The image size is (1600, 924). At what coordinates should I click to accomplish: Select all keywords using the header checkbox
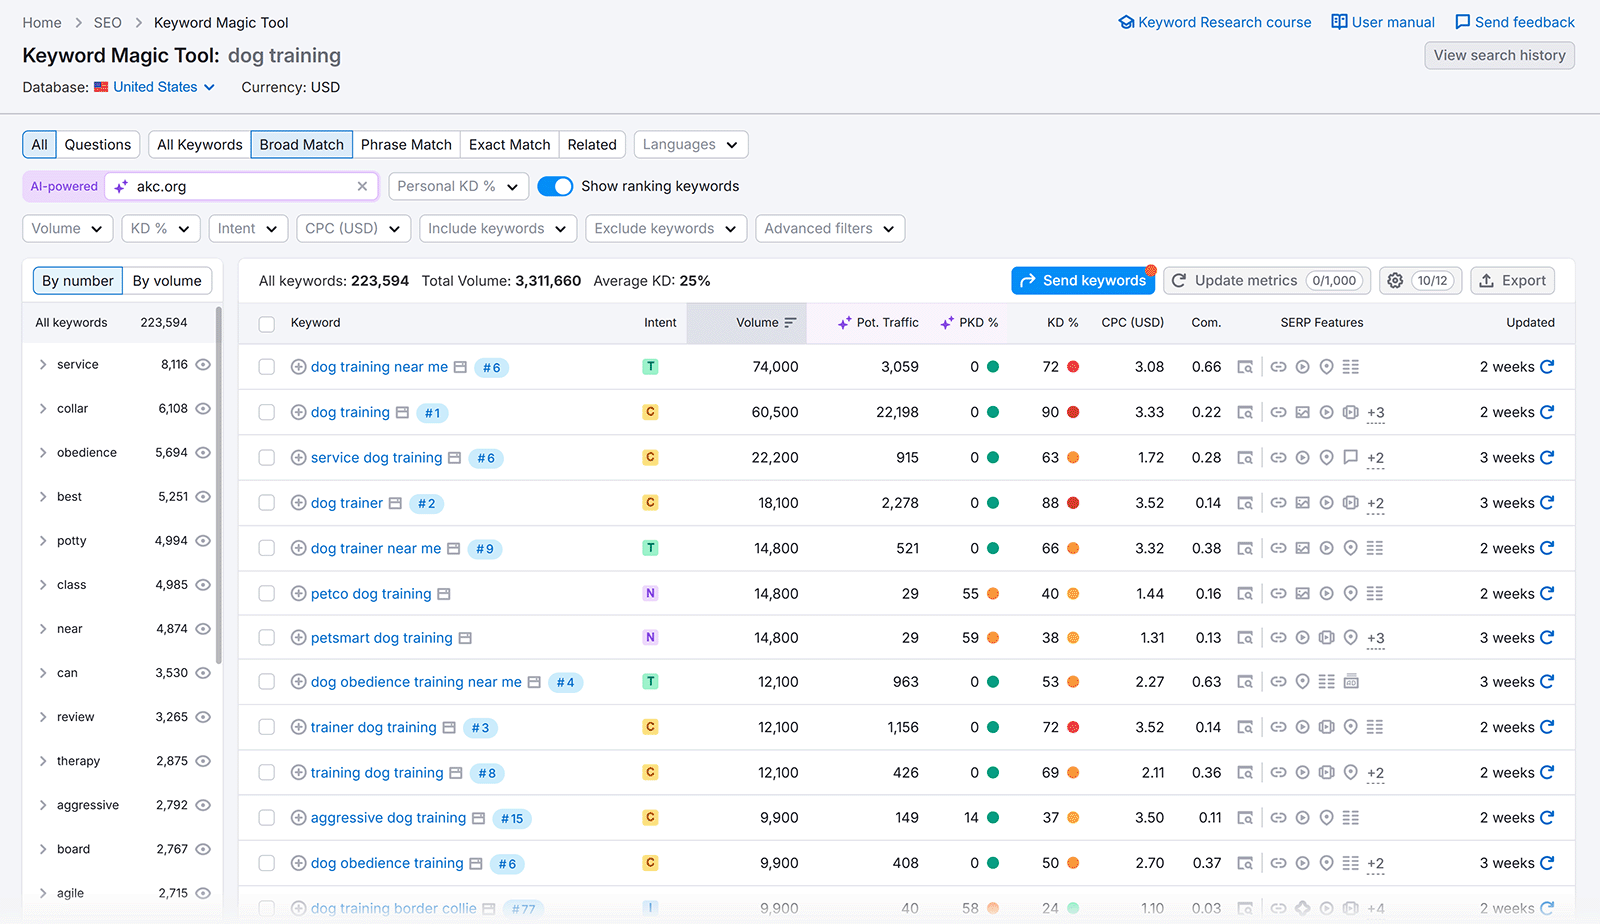pos(266,323)
